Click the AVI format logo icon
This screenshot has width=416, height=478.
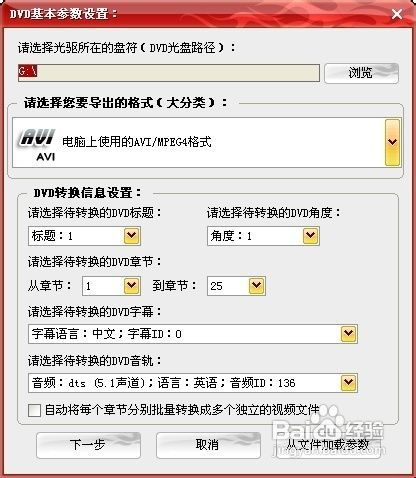(37, 144)
